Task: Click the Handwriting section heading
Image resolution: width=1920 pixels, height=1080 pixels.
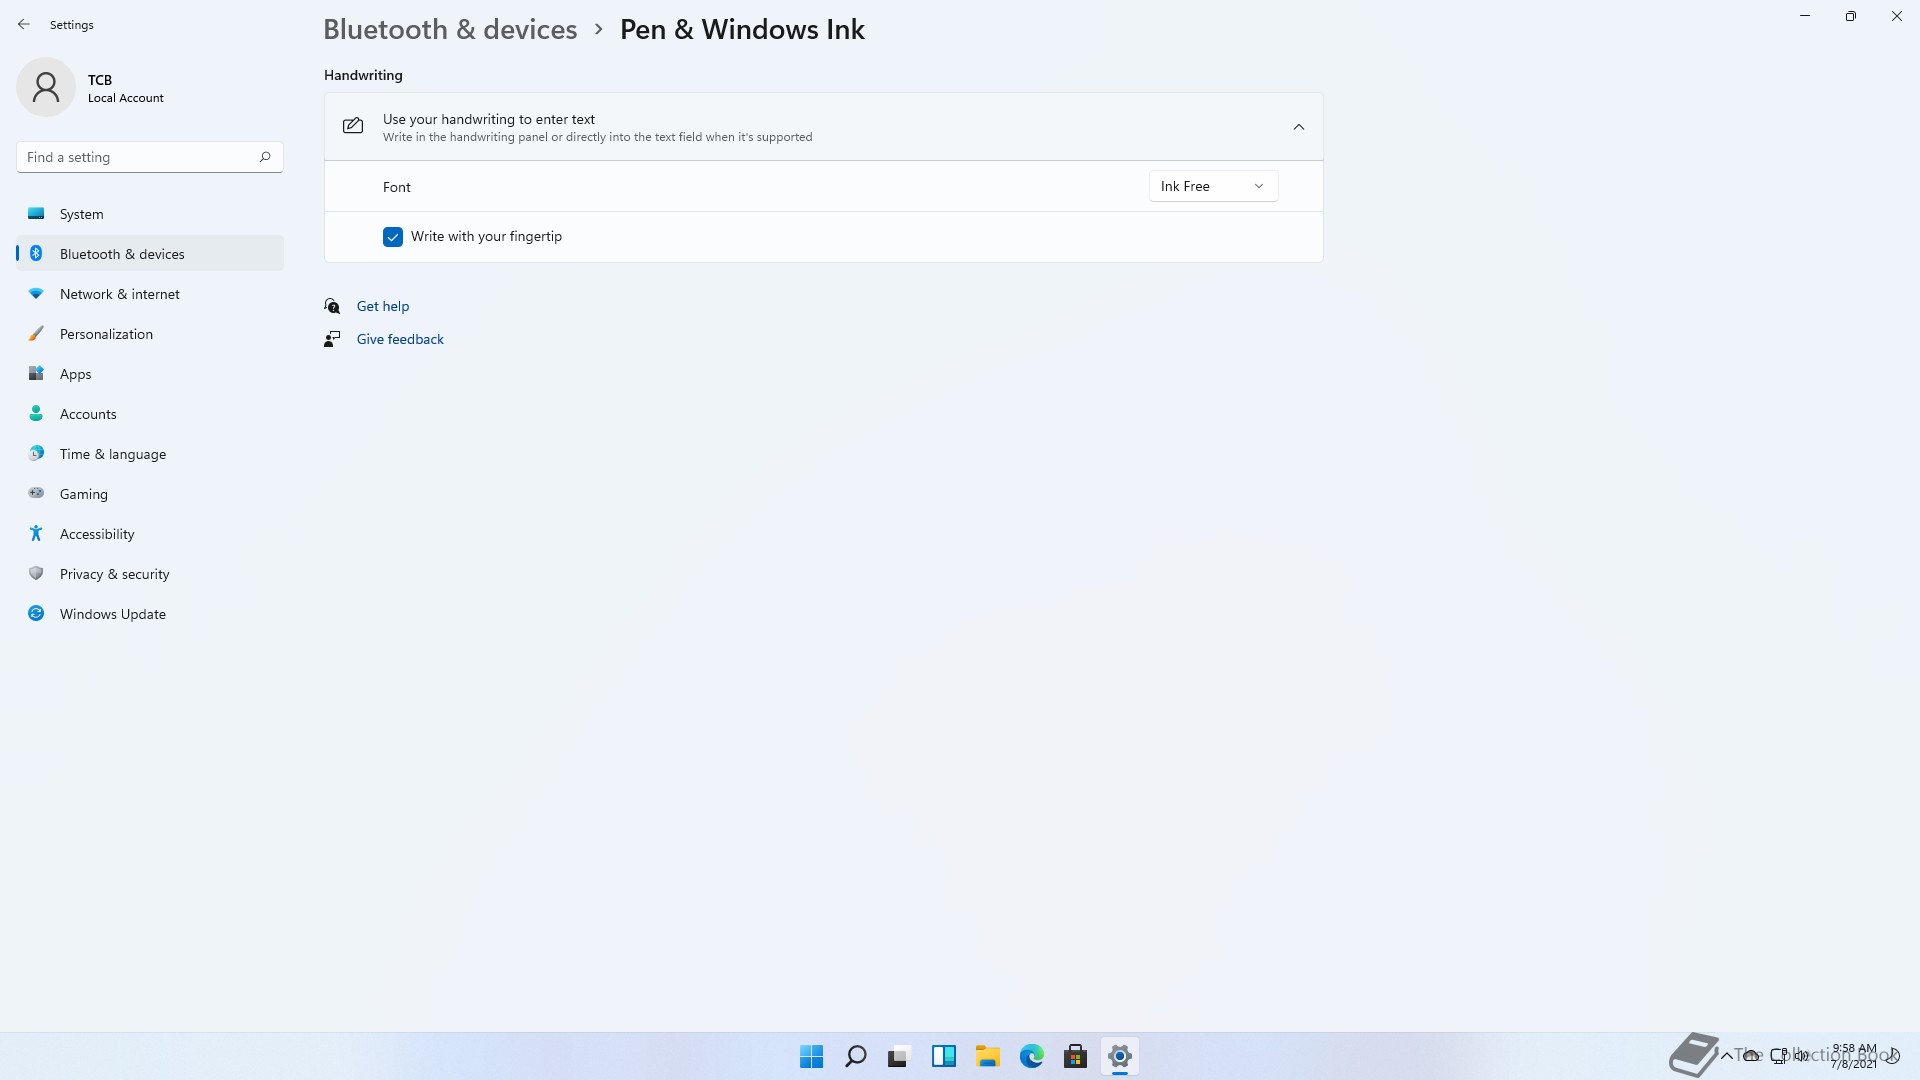Action: (363, 75)
